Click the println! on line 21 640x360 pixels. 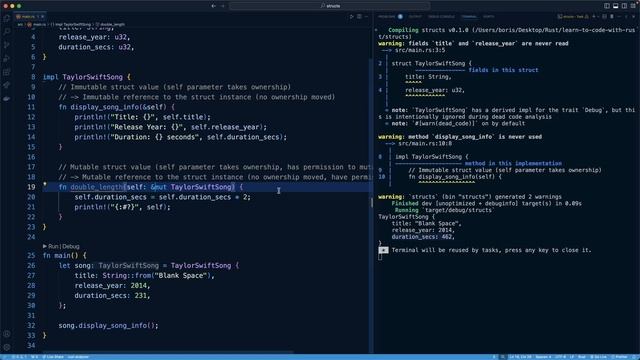[x=90, y=207]
